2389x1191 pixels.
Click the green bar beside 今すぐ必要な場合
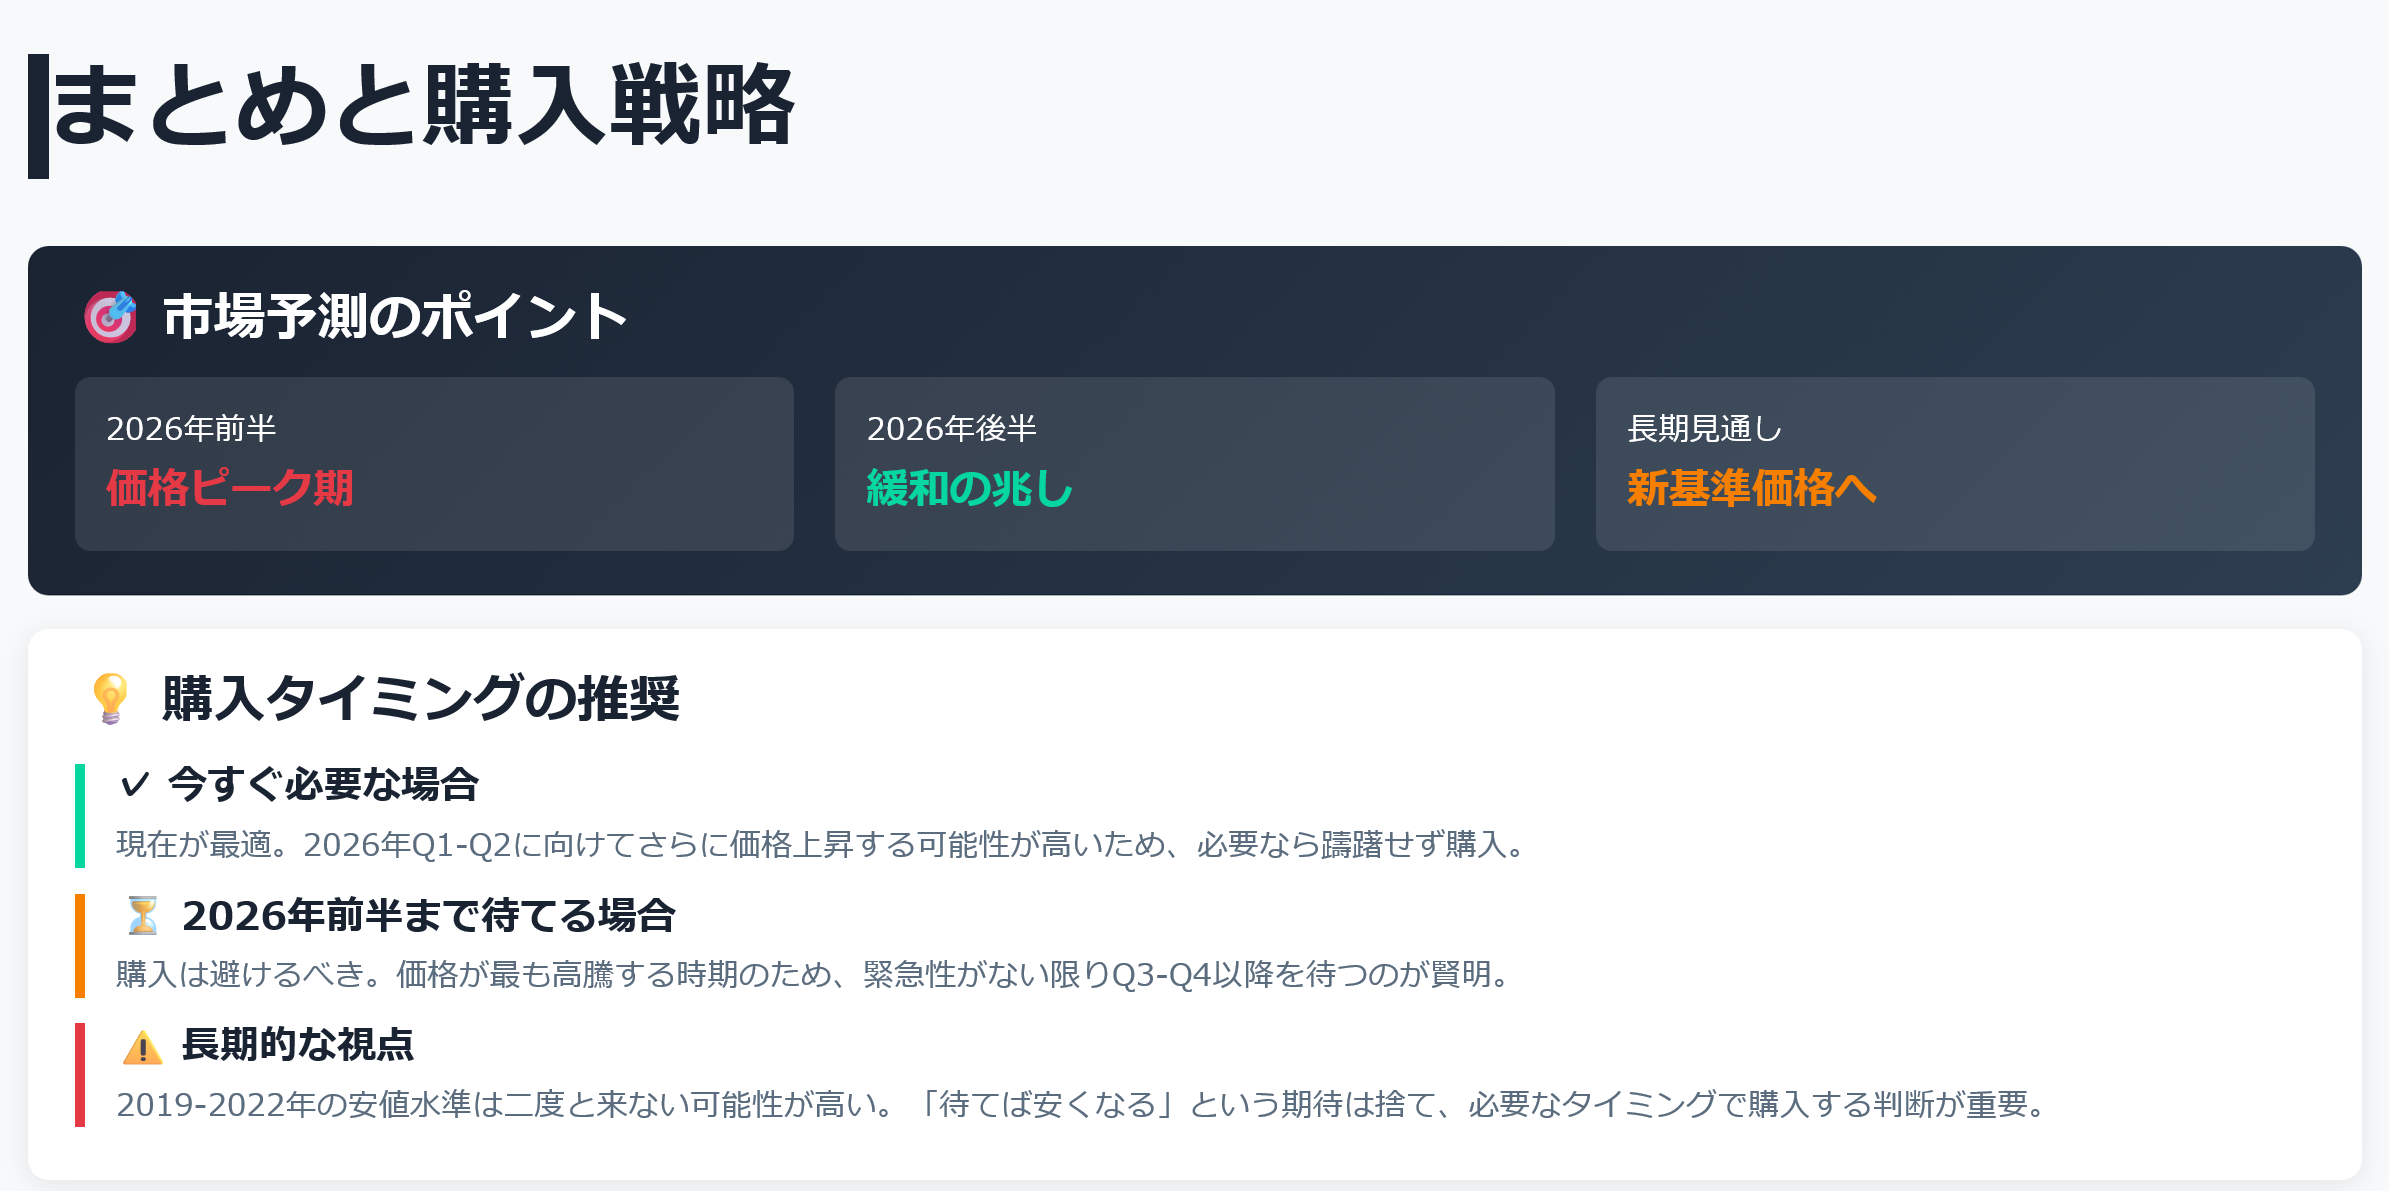coord(80,815)
